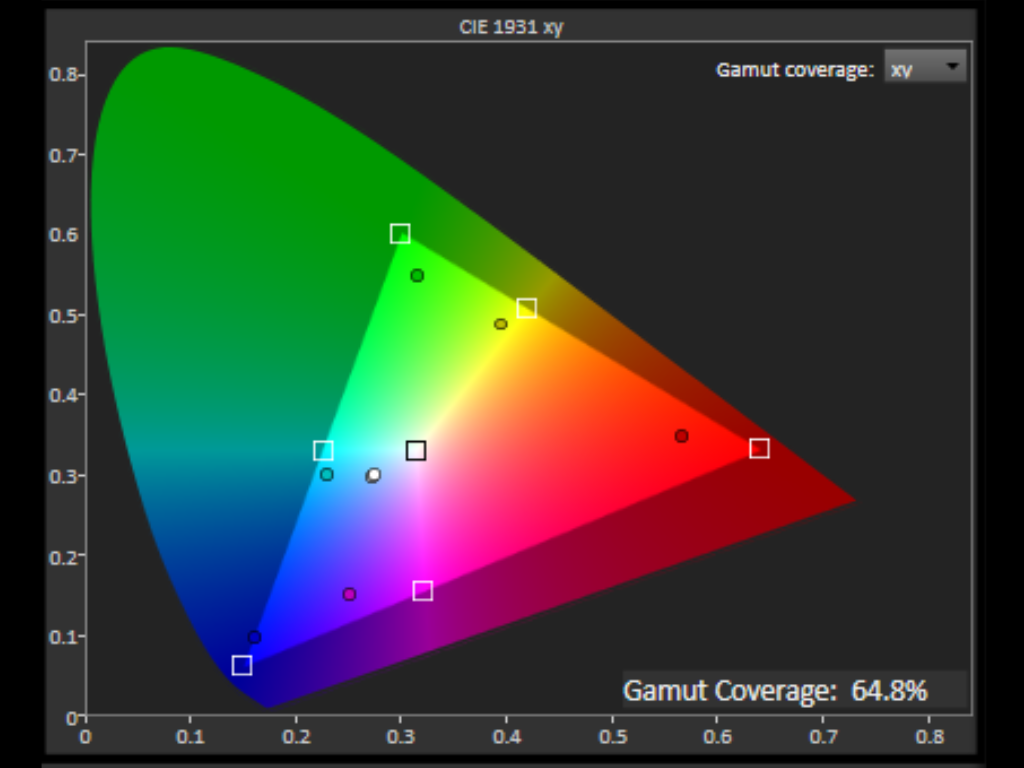Image resolution: width=1024 pixels, height=768 pixels.
Task: Click the "Gamut coverage:" label text
Action: 794,70
